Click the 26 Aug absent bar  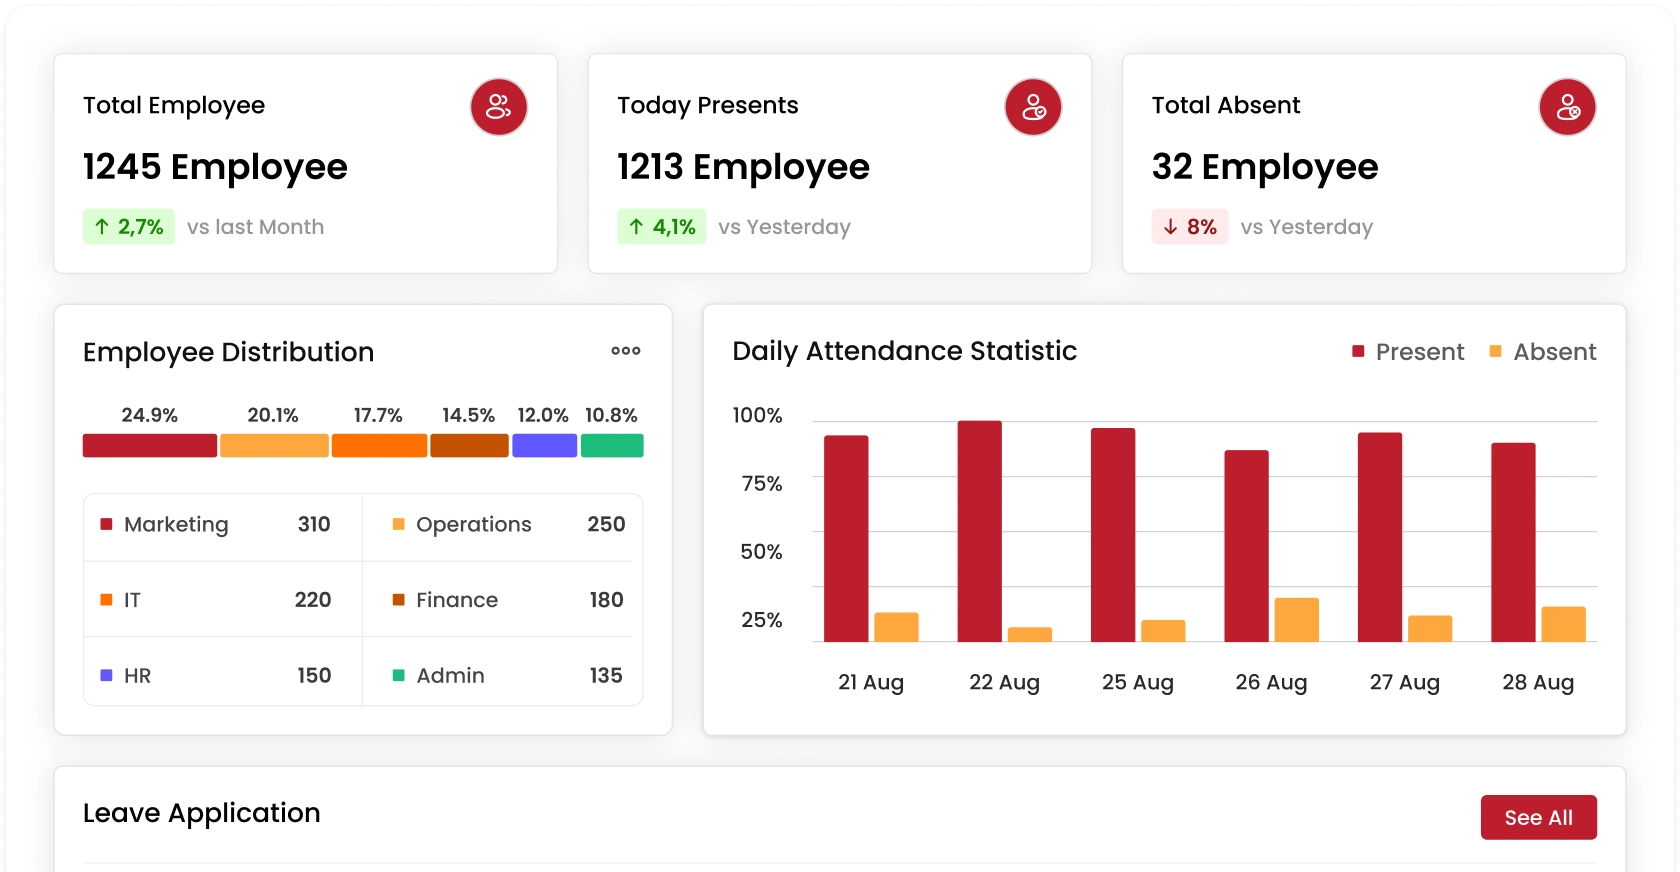(1296, 620)
